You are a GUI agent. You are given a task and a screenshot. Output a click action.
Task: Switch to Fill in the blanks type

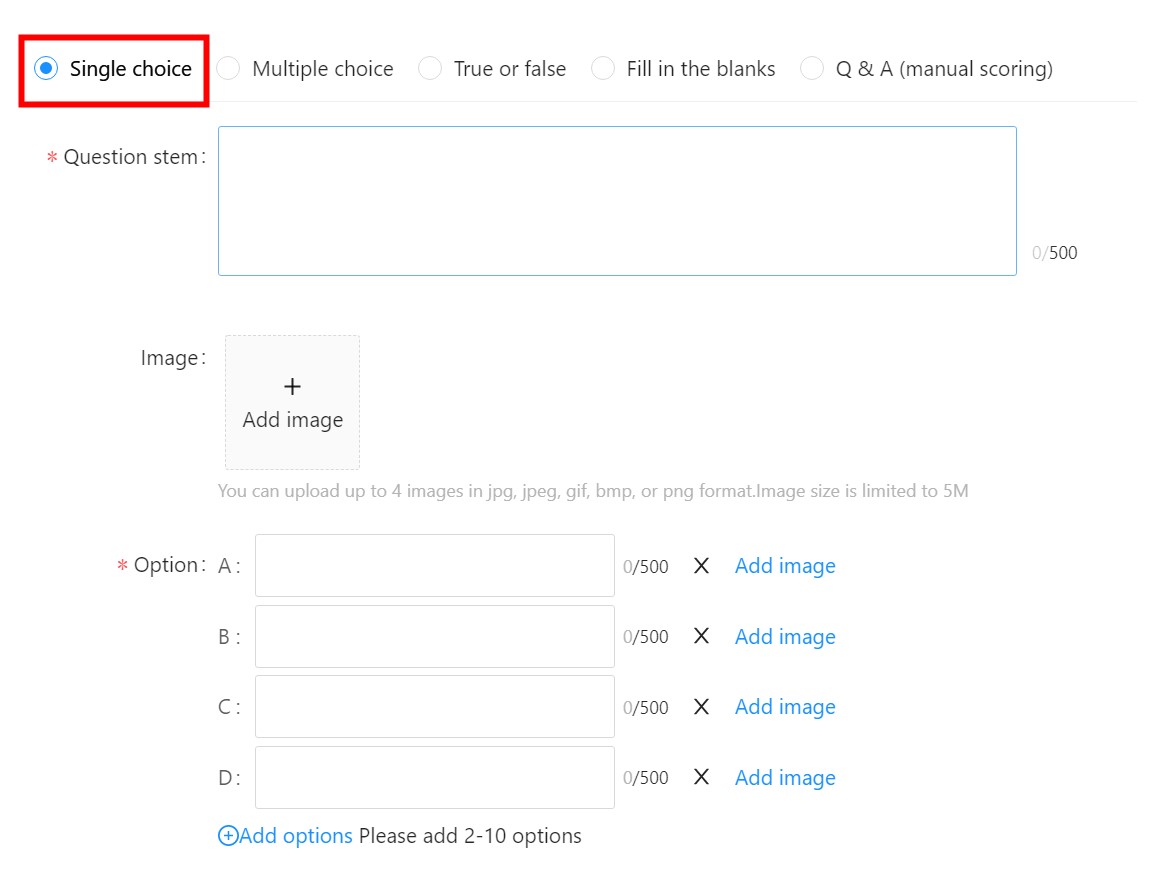(x=603, y=69)
